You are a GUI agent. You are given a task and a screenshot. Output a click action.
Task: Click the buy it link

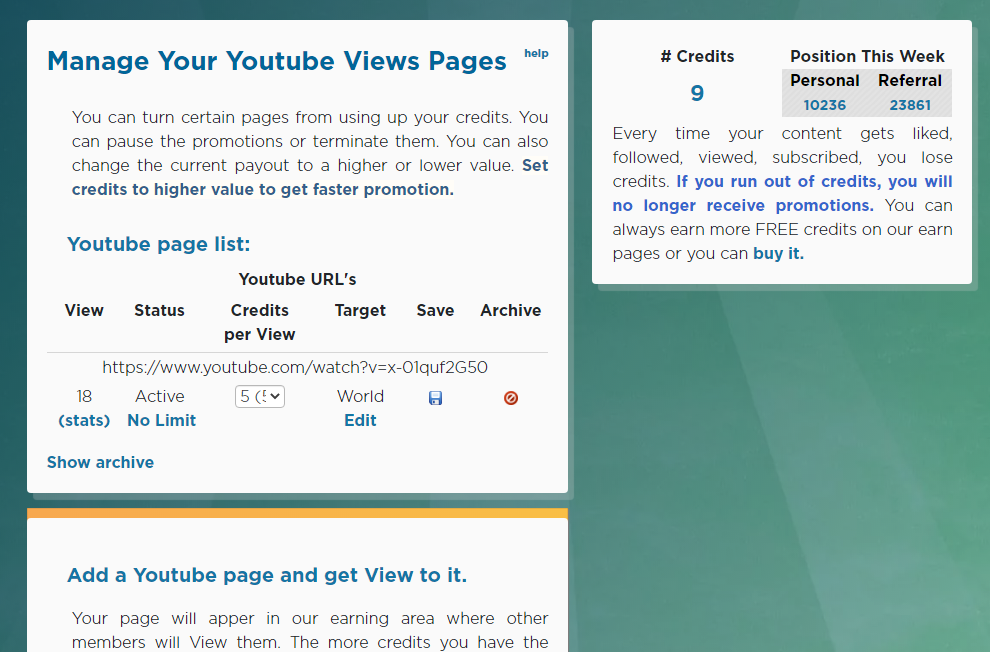tap(778, 254)
